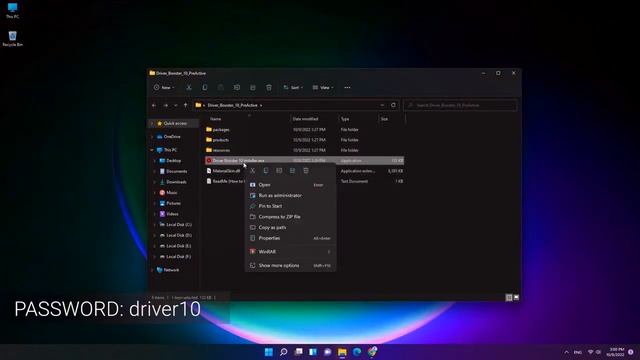
Task: Open the Sort dropdown
Action: (293, 87)
